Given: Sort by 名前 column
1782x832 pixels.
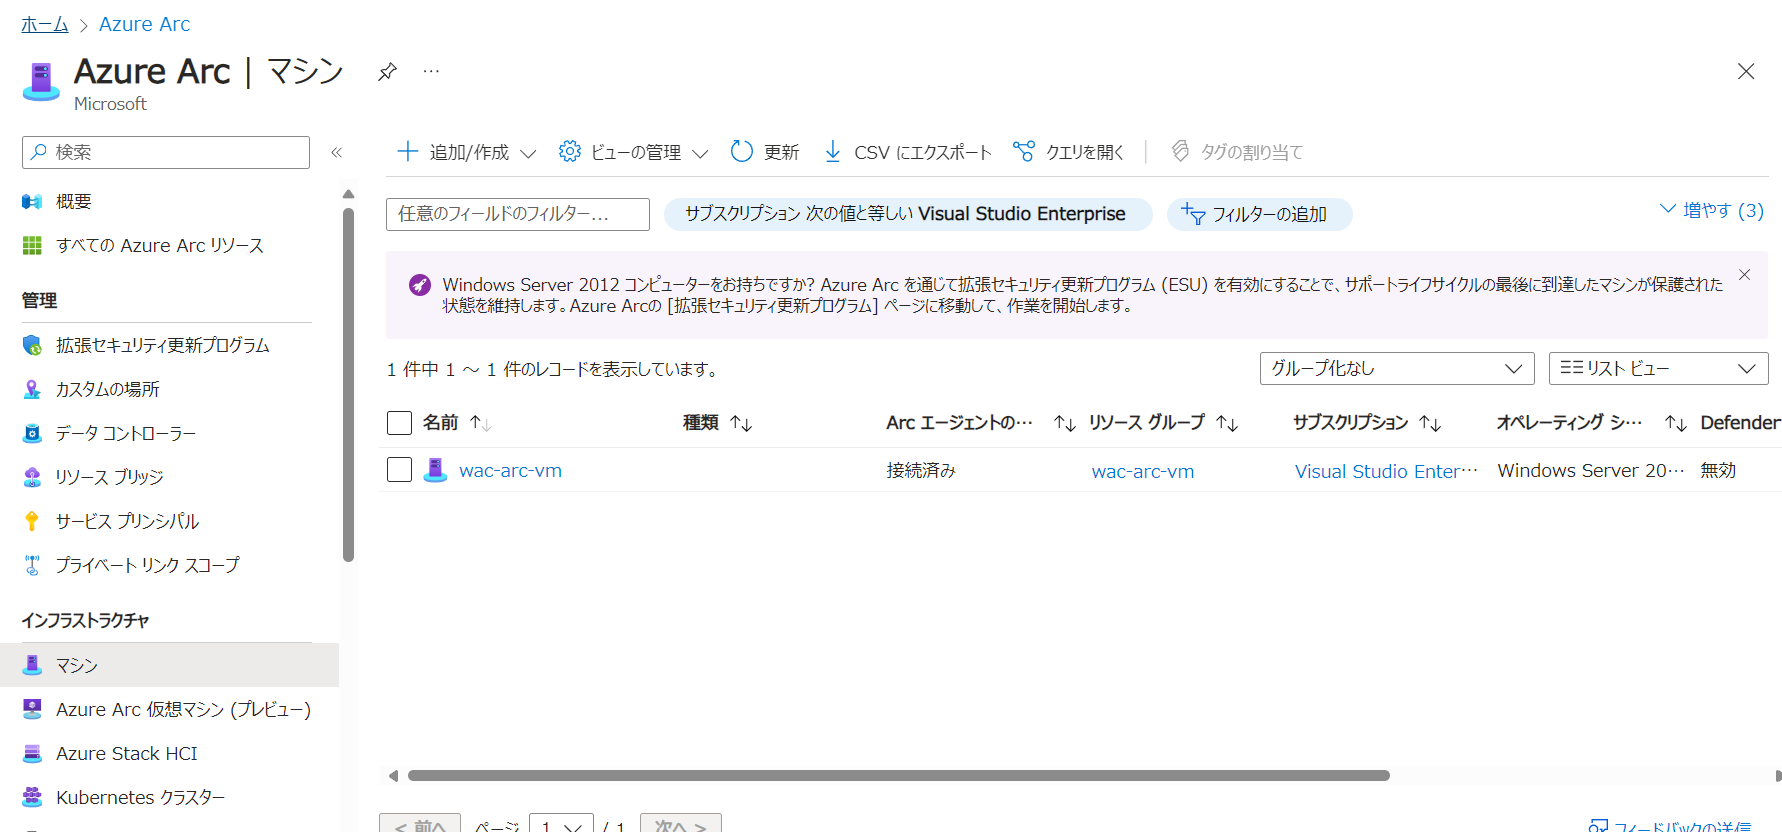Looking at the screenshot, I should (x=457, y=423).
